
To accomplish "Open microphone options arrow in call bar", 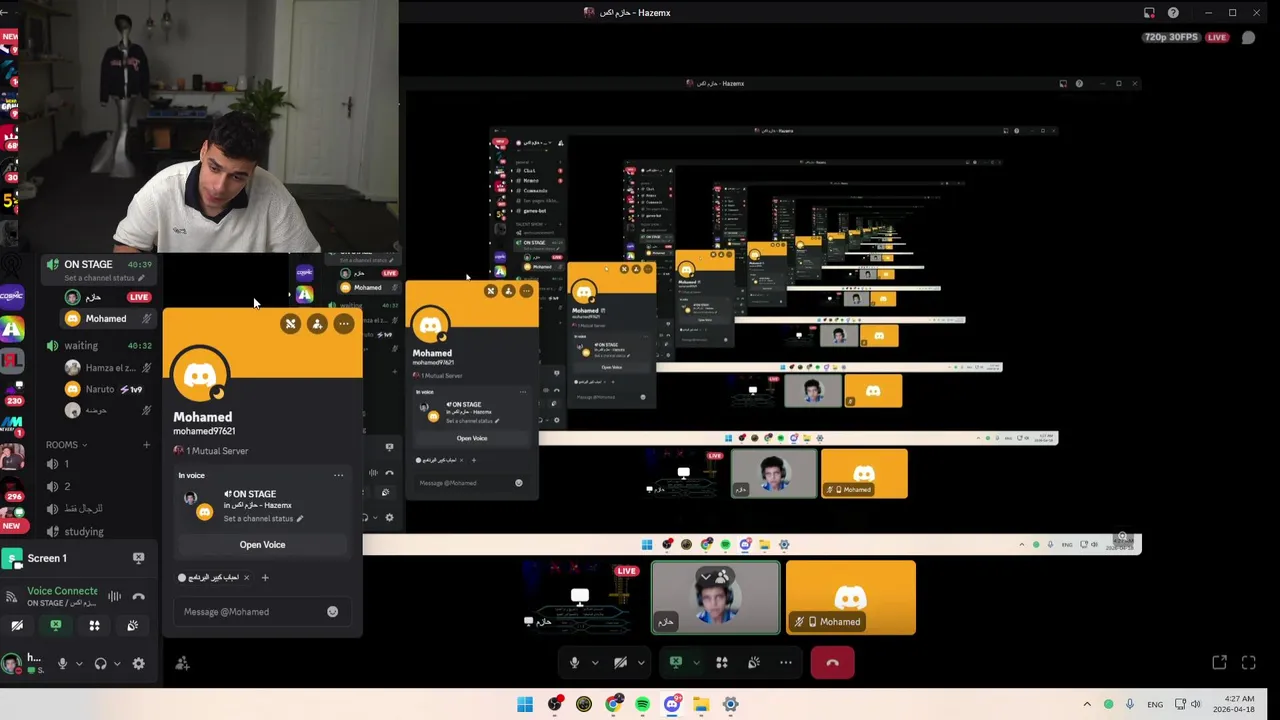I will 595,662.
